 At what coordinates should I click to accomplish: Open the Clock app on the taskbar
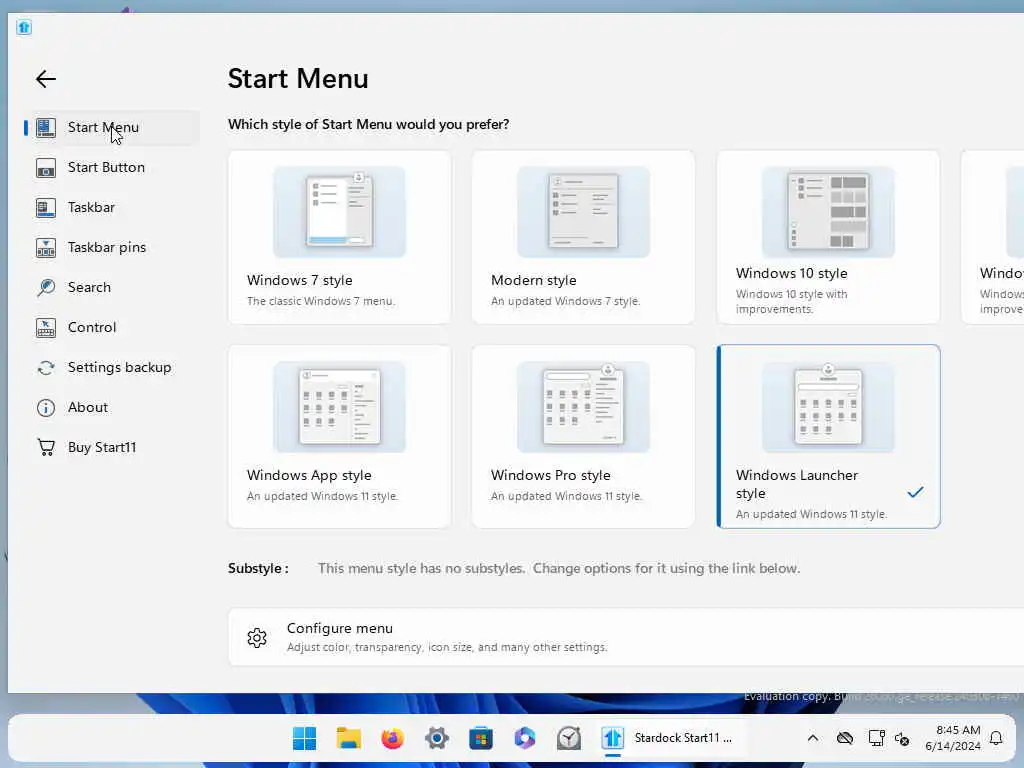[569, 739]
